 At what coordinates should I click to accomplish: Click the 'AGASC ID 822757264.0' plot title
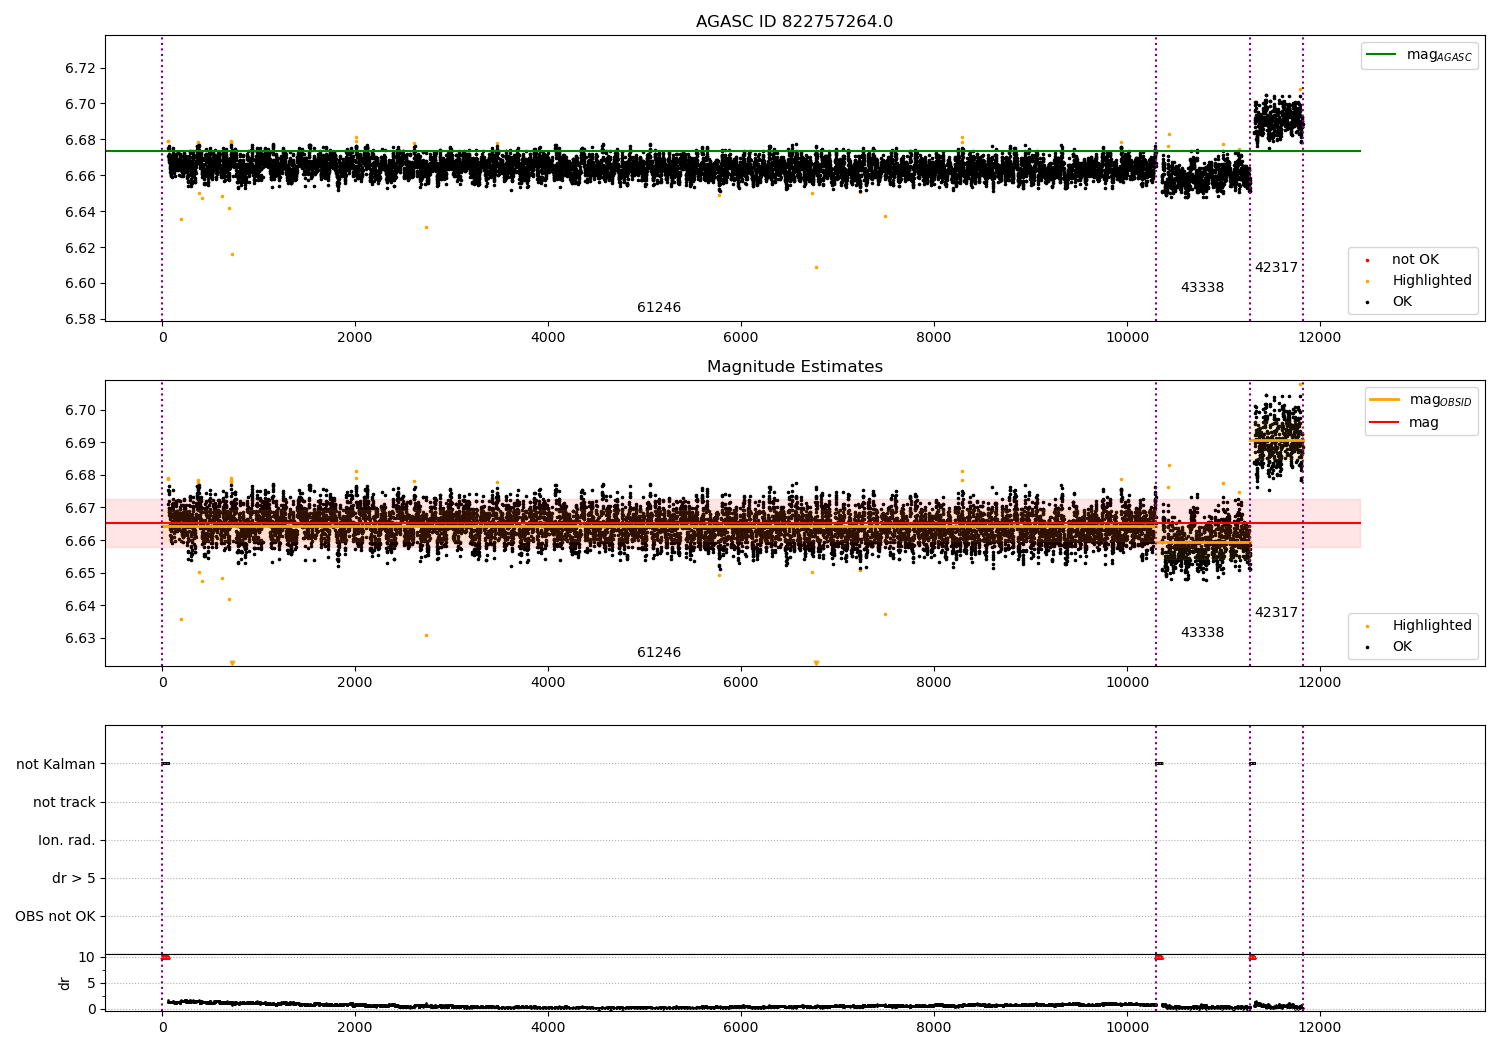click(x=794, y=22)
